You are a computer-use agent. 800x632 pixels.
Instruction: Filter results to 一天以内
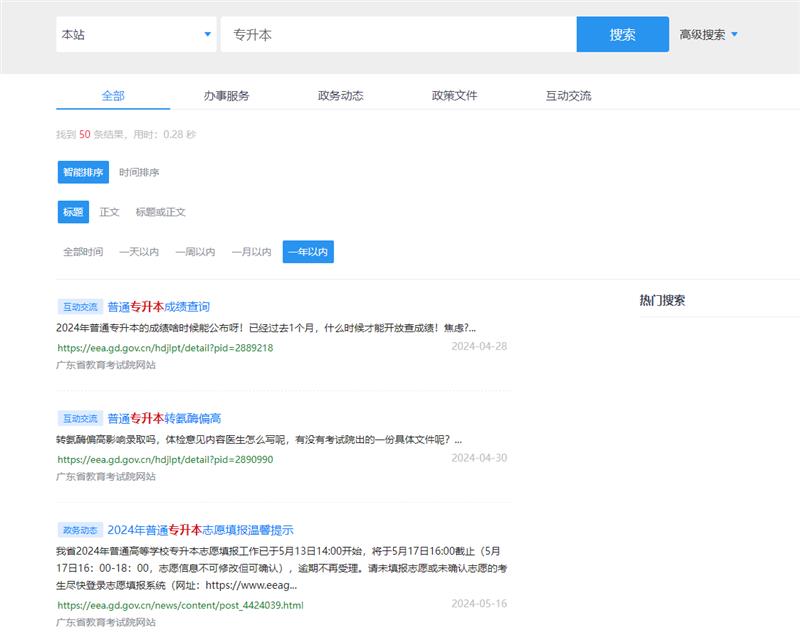click(139, 251)
